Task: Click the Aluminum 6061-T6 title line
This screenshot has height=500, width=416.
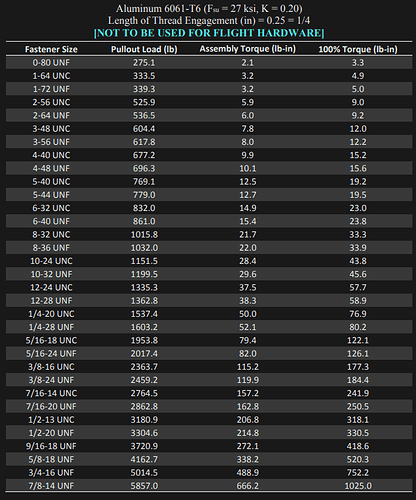Action: (209, 9)
